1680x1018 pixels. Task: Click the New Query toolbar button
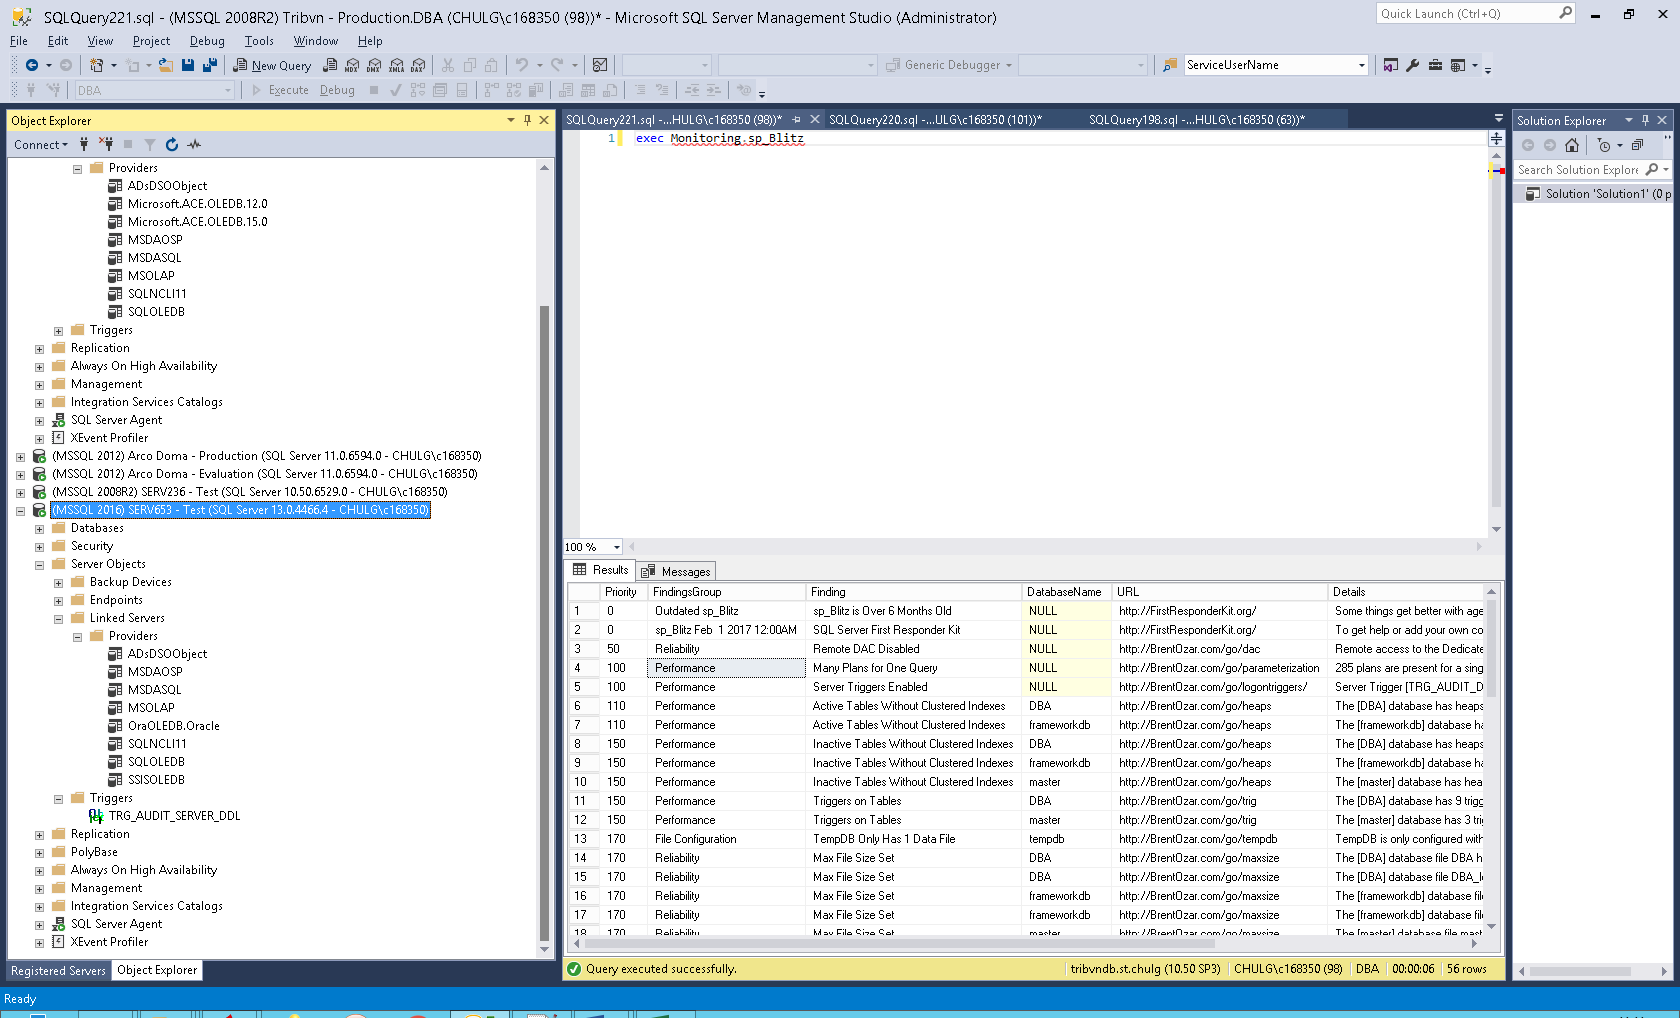pos(272,65)
